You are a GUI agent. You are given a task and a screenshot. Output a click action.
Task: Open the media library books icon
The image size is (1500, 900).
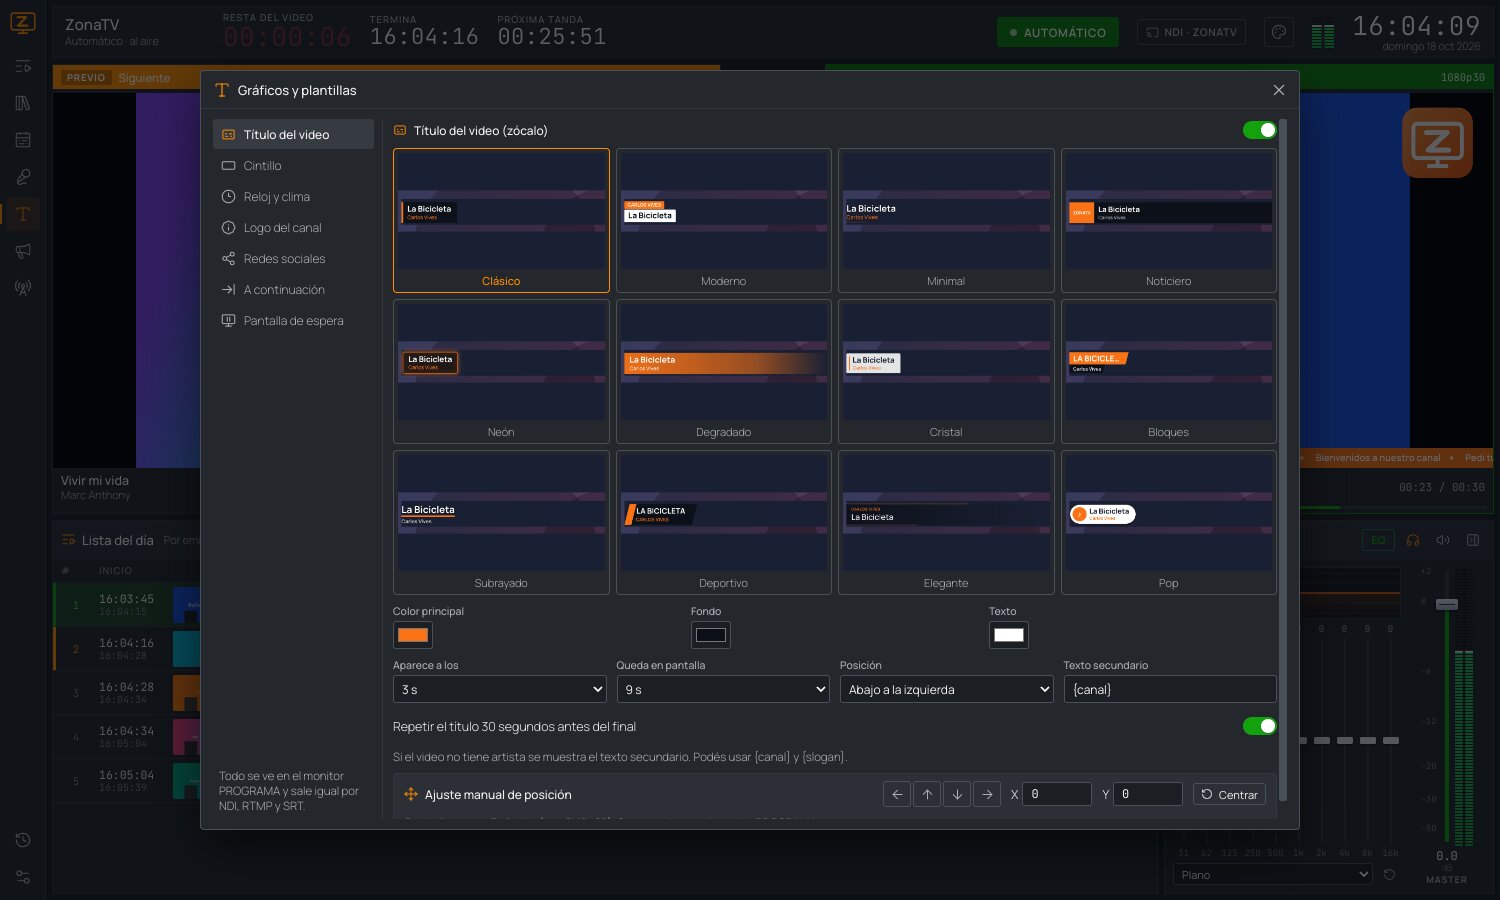click(x=23, y=103)
